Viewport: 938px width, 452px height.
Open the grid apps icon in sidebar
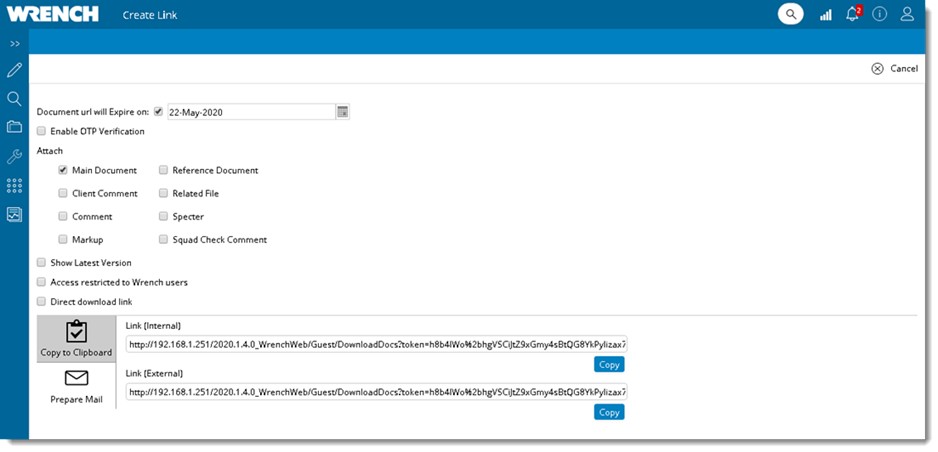coord(14,185)
